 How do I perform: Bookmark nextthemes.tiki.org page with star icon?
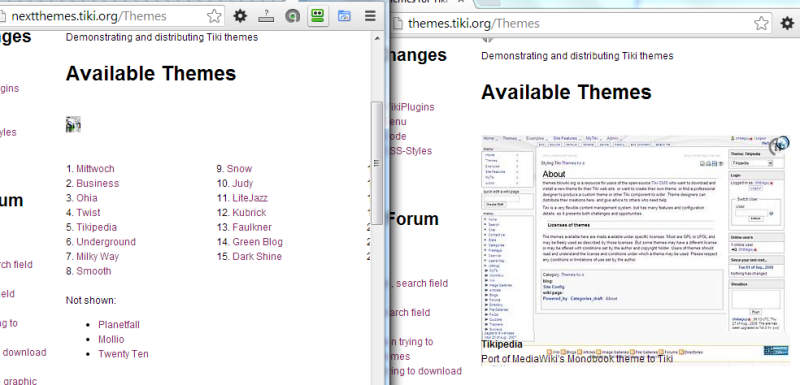tap(214, 16)
